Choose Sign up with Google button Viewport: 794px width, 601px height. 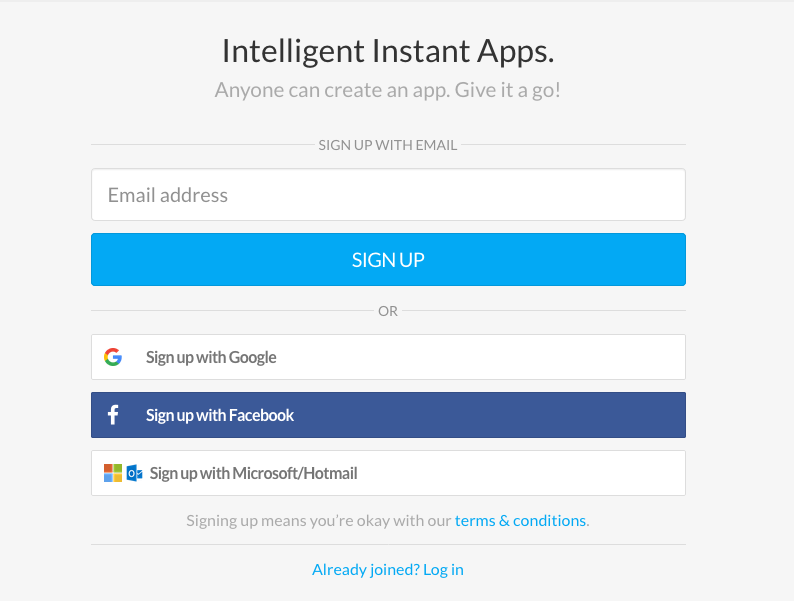(388, 357)
